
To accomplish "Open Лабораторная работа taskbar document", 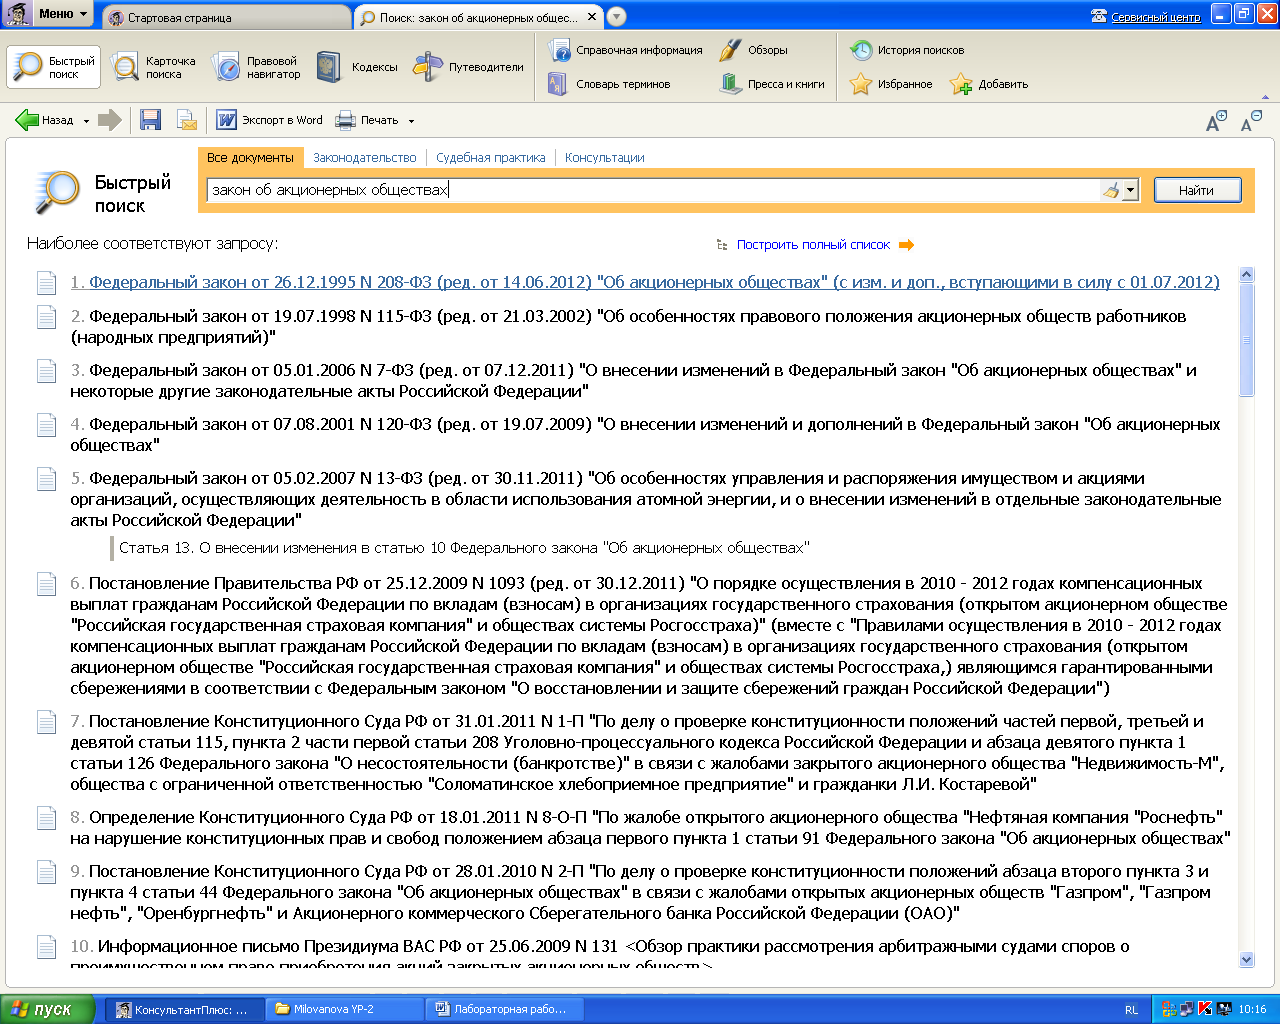I will (505, 1009).
